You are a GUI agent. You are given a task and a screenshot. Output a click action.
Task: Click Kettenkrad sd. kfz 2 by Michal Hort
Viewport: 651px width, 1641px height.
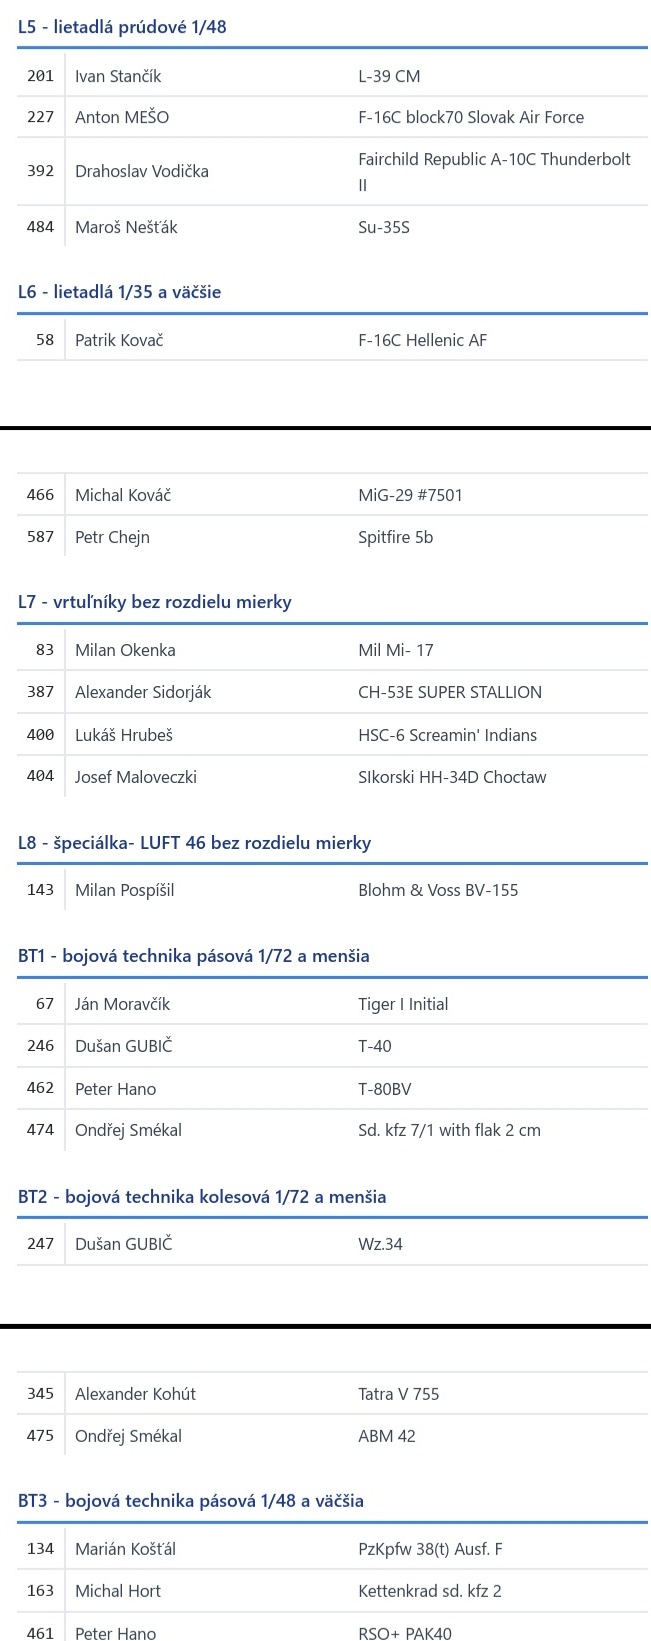430,1591
